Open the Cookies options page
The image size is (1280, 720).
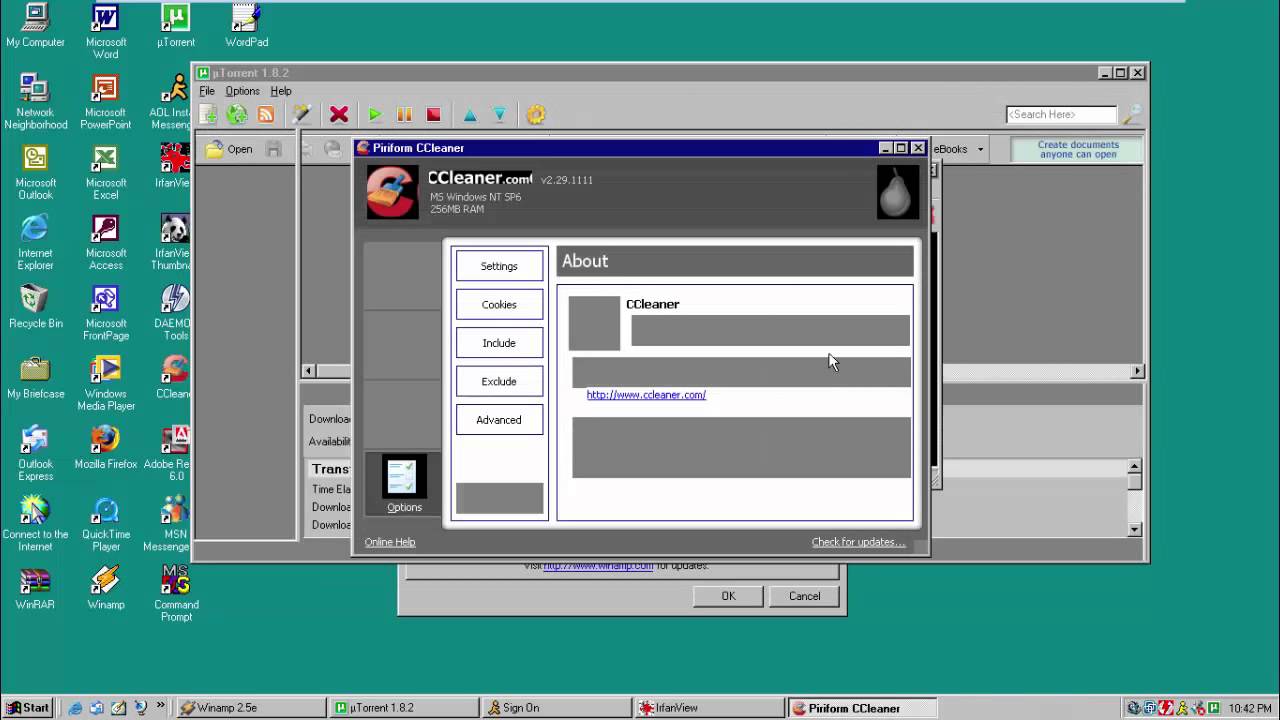tap(499, 305)
